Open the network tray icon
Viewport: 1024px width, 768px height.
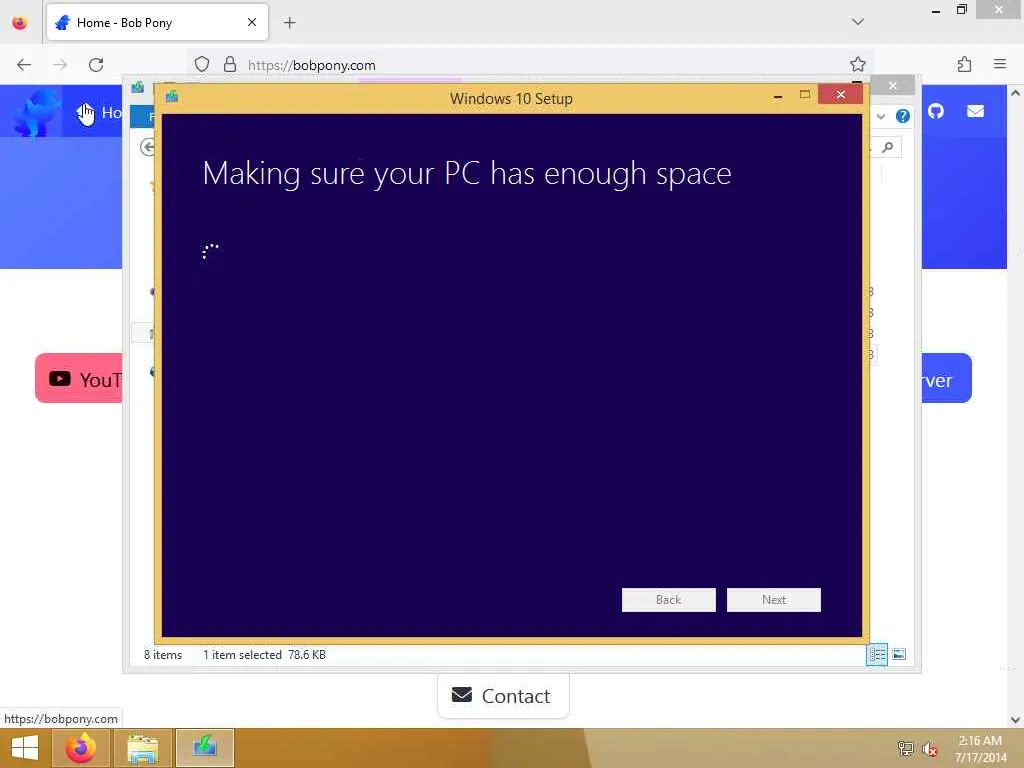click(x=905, y=748)
